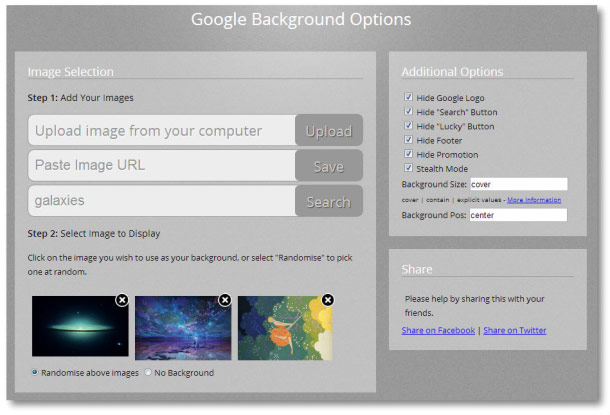610x415 pixels.
Task: Remove the galaxy disc image thumbnail
Action: 122,300
